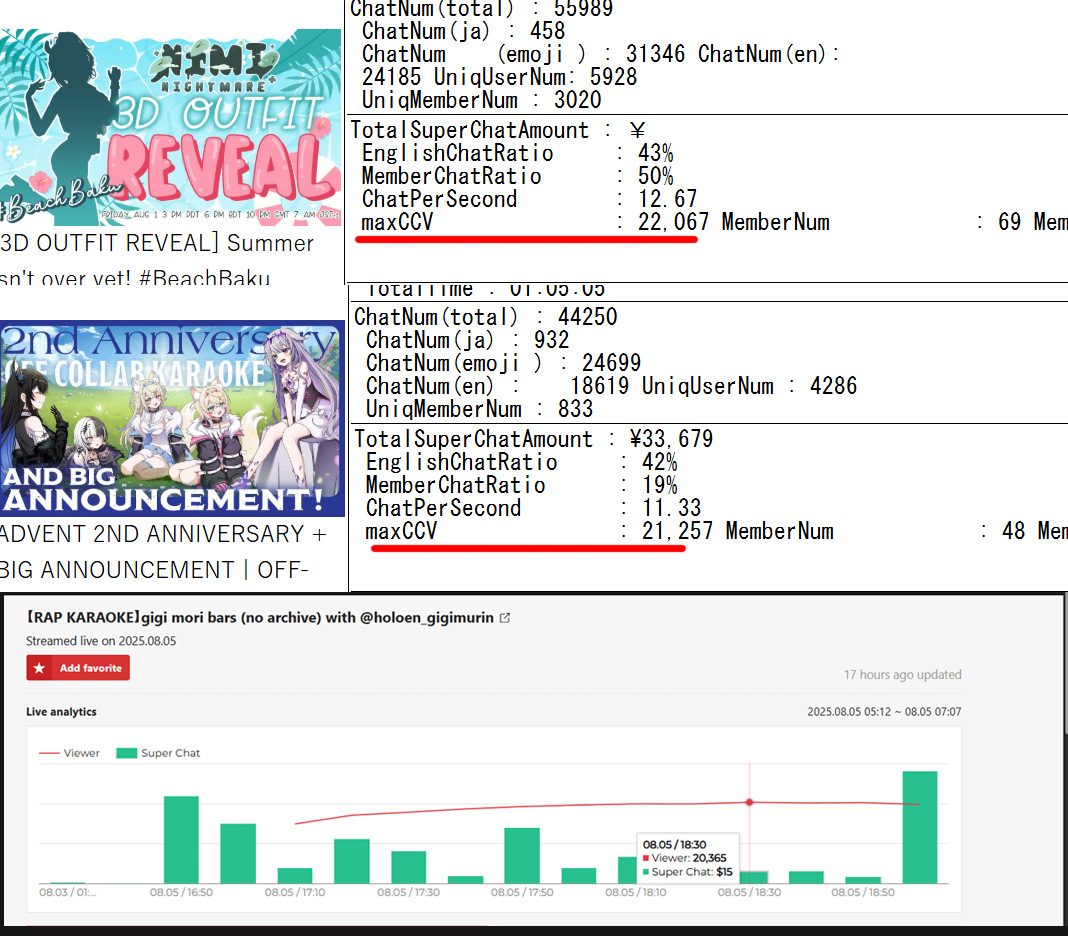
Task: Click TotalSuperChatAmount '¥33,679'
Action: 671,439
